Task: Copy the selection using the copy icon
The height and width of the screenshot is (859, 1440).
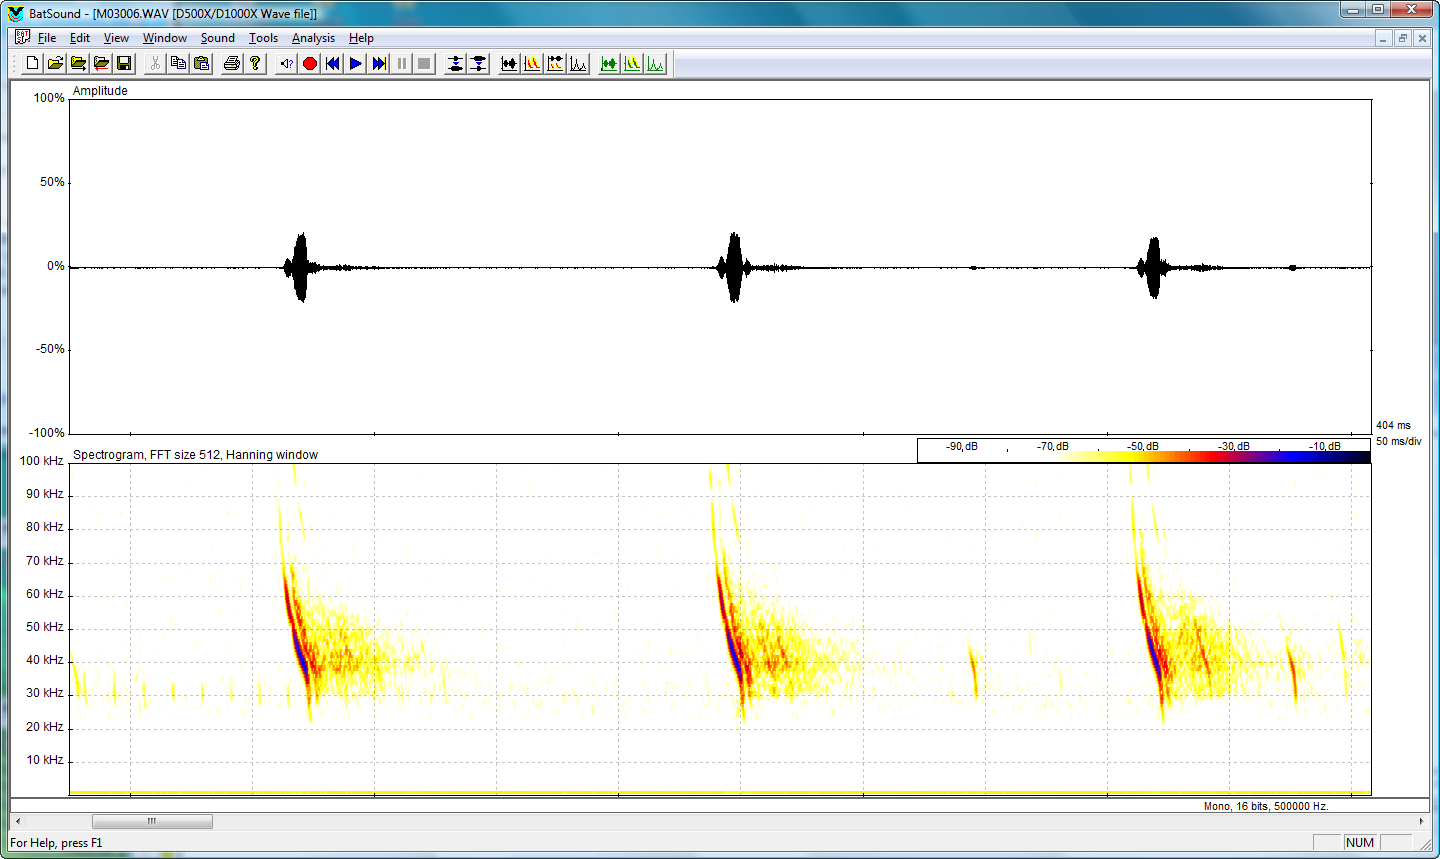Action: pos(178,63)
